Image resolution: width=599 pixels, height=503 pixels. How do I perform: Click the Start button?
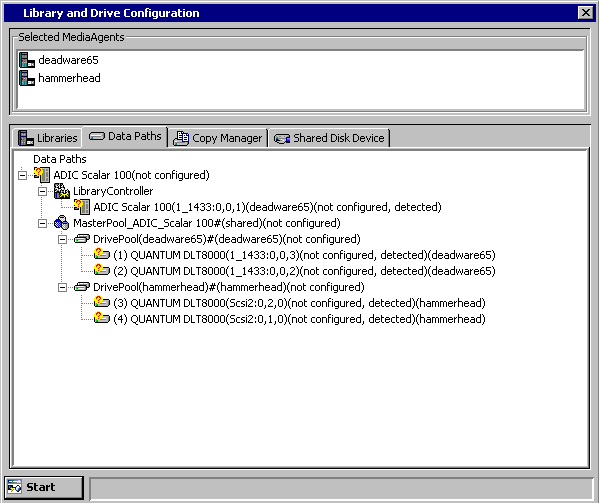tap(44, 487)
